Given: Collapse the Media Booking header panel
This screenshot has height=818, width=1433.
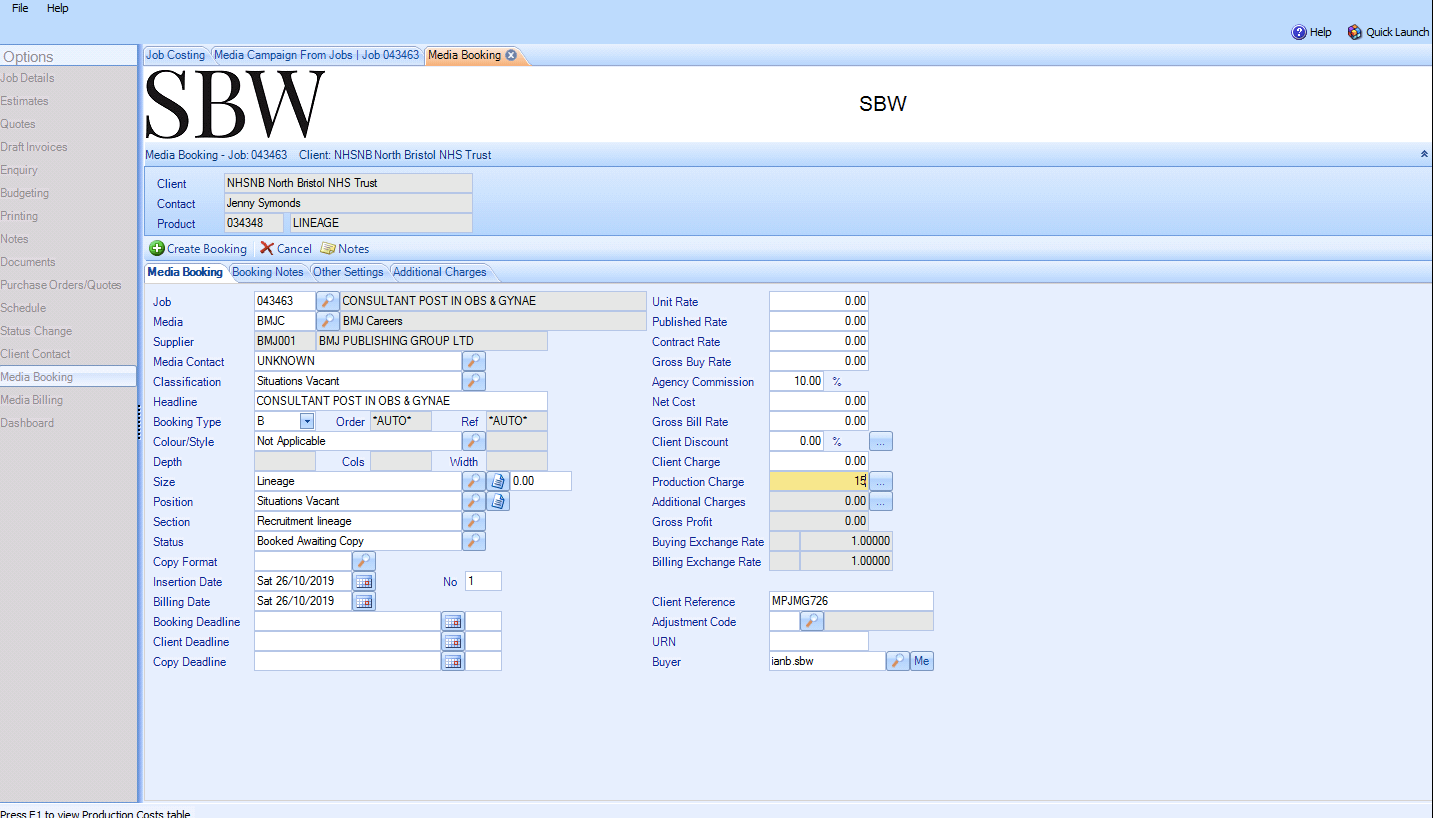Looking at the screenshot, I should [x=1424, y=154].
